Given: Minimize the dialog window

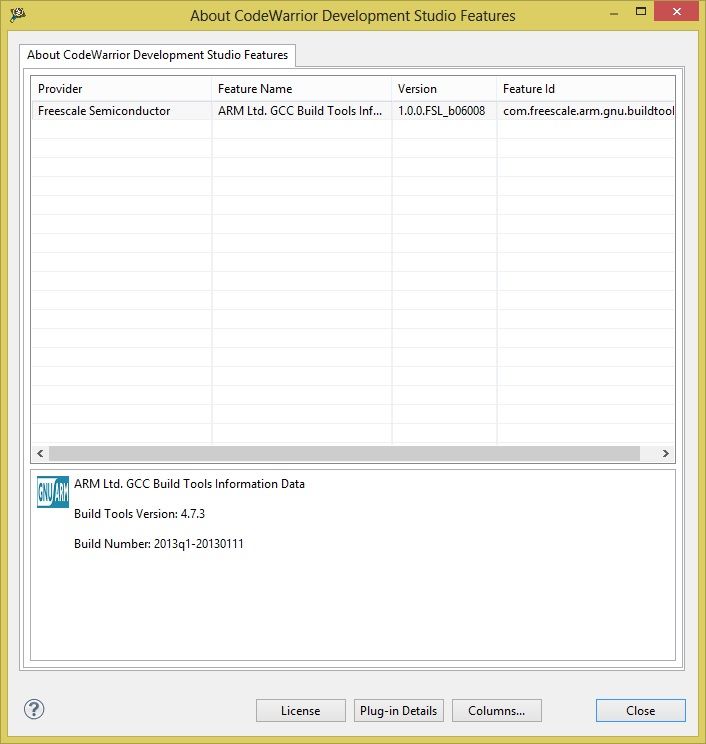Looking at the screenshot, I should 614,13.
